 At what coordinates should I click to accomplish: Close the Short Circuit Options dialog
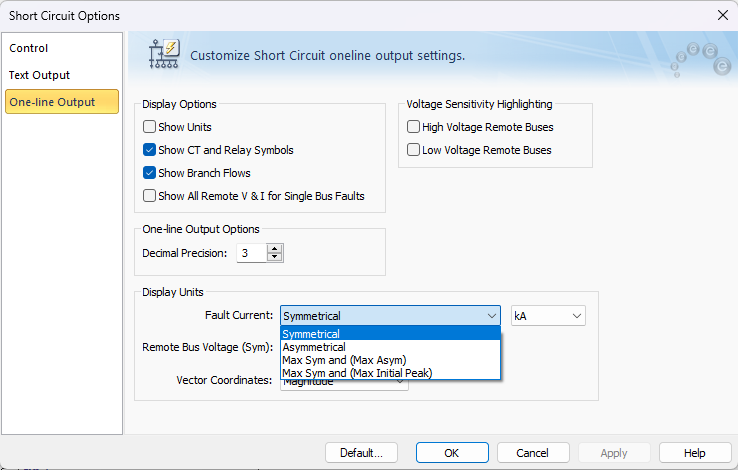(722, 15)
